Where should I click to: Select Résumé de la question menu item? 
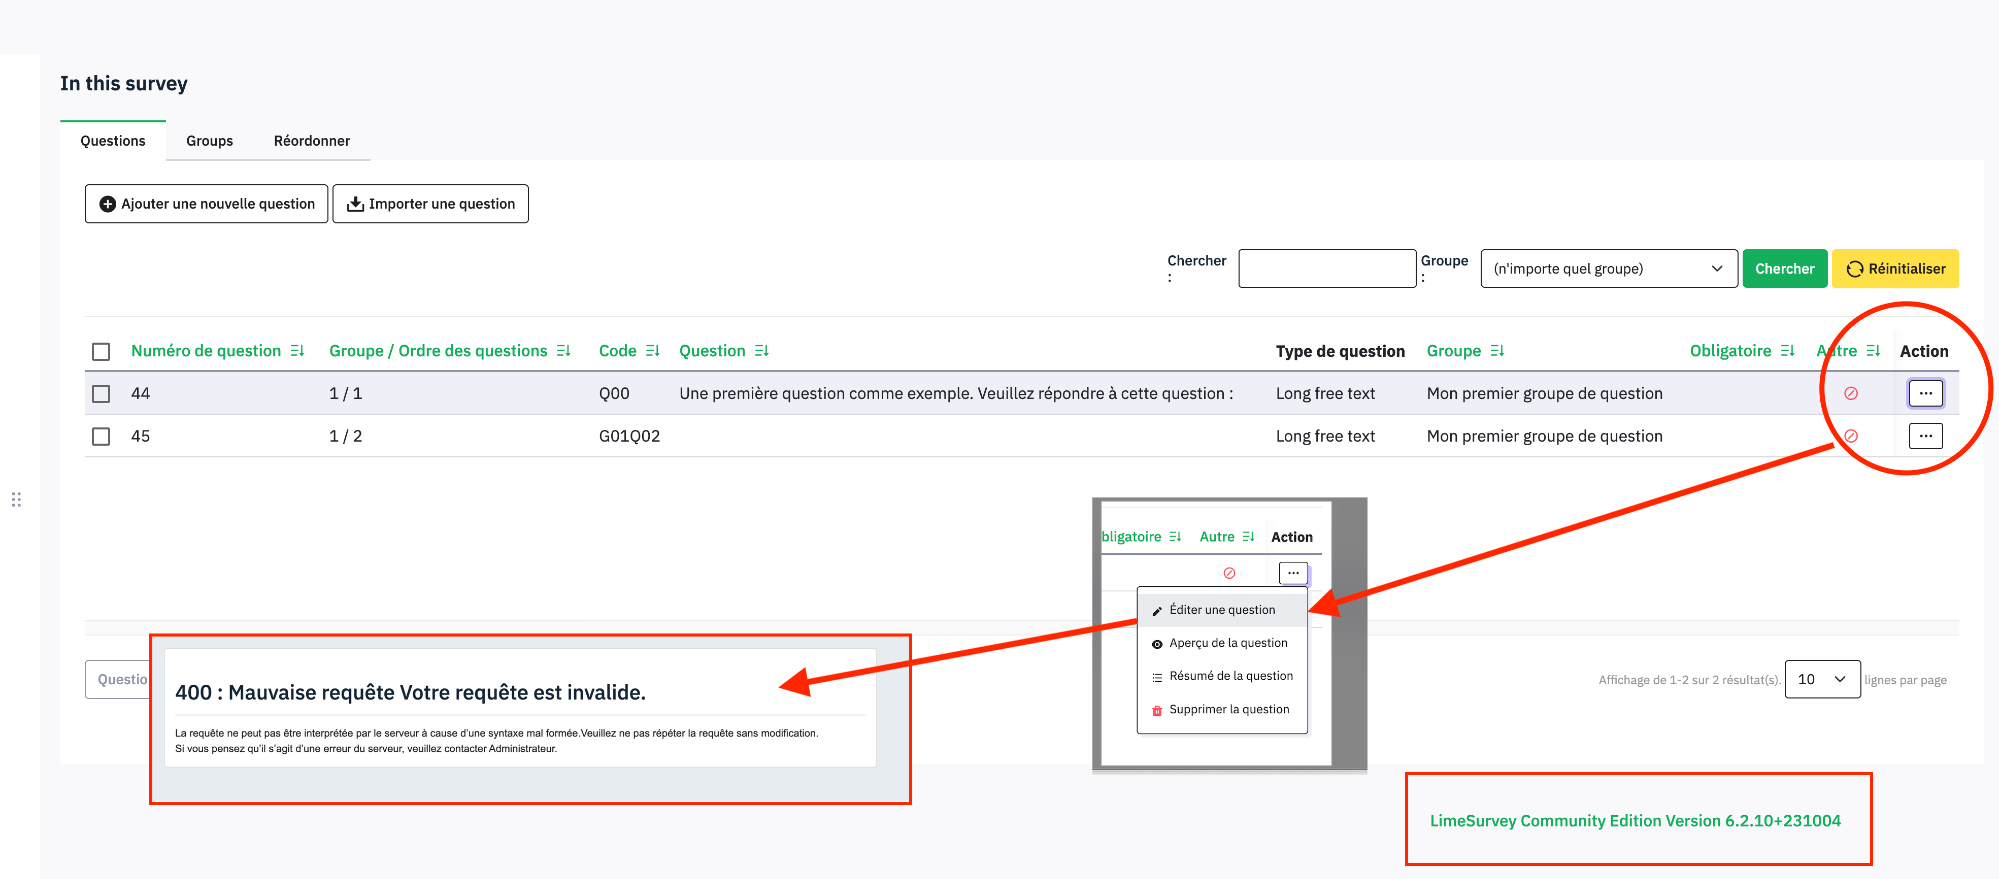tap(1222, 676)
